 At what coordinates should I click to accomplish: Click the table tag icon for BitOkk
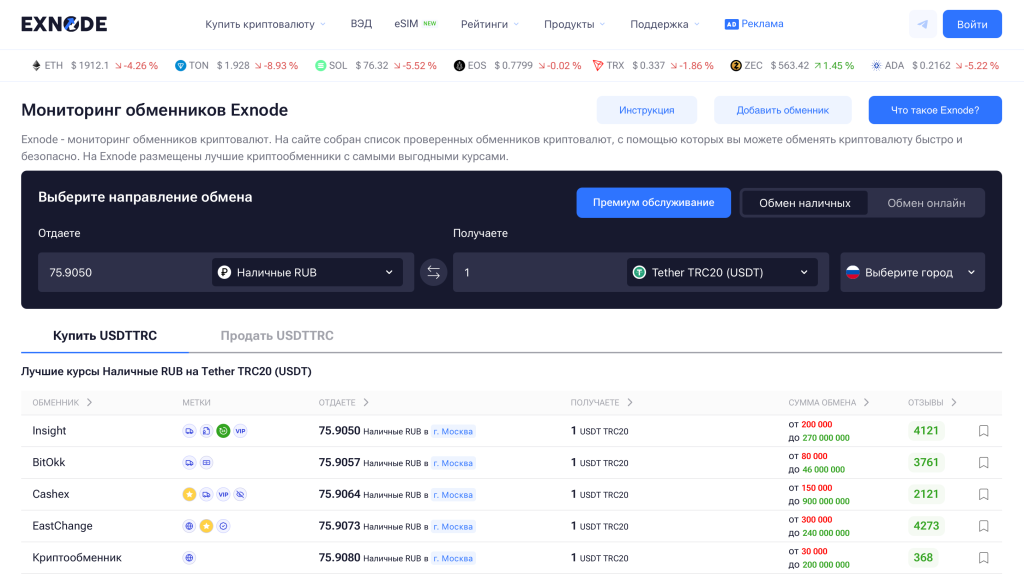coord(206,462)
